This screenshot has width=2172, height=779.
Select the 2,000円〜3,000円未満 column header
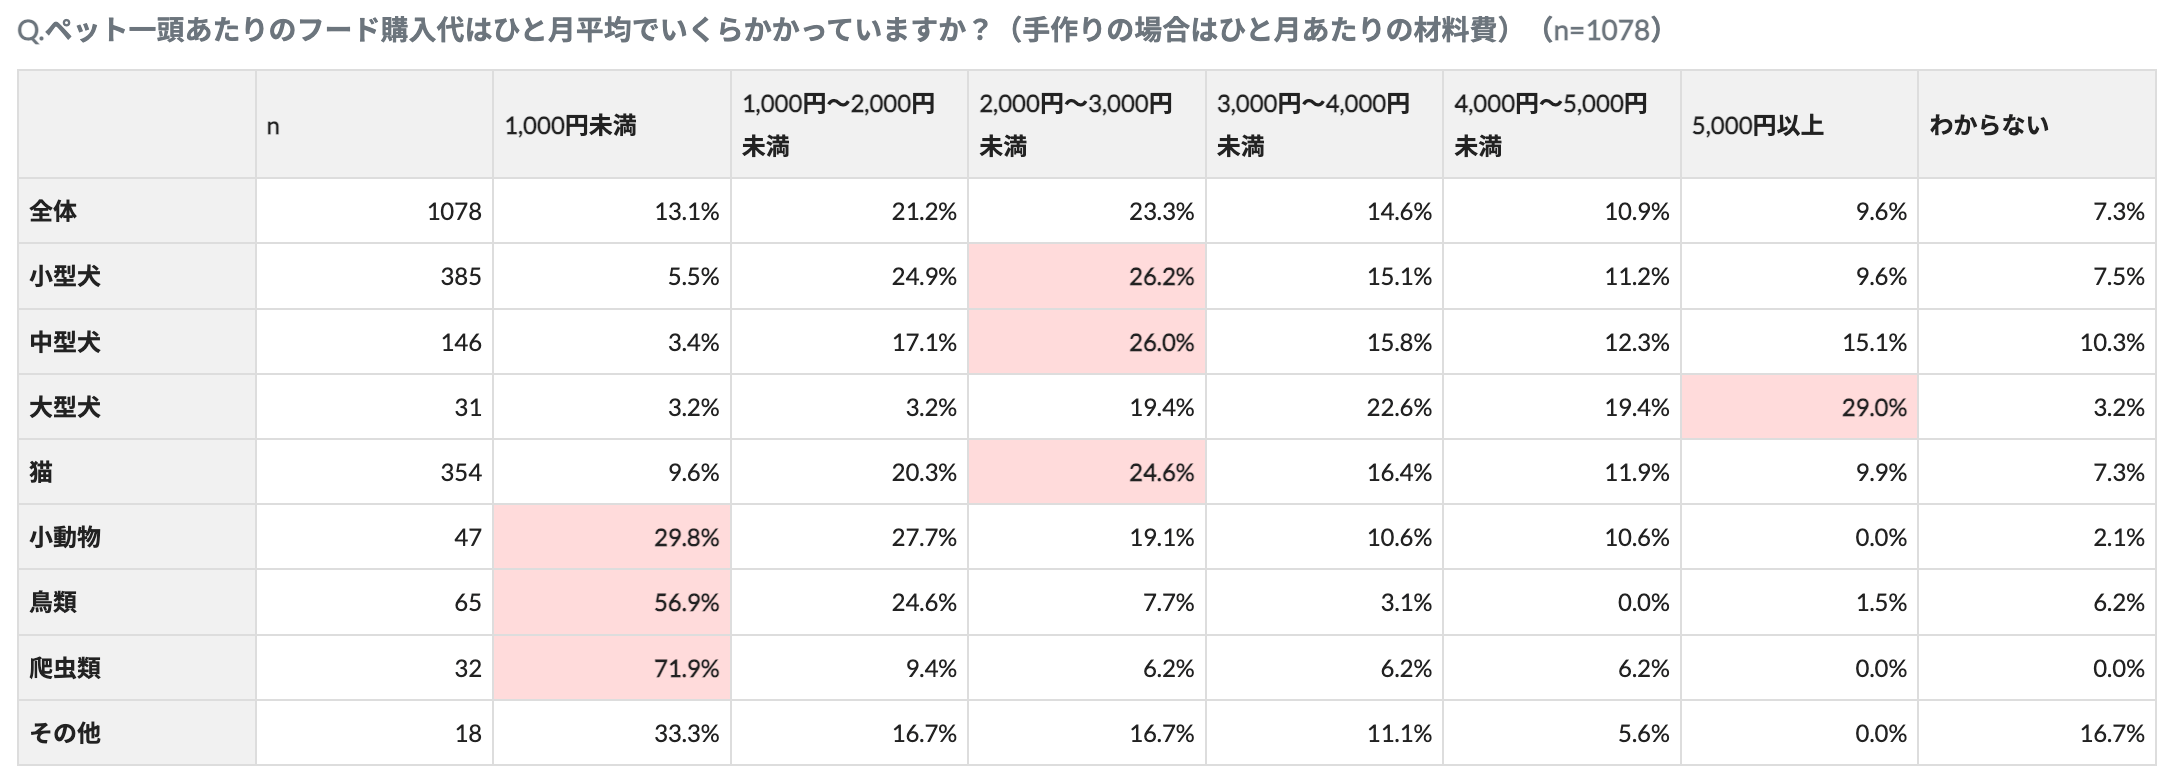pyautogui.click(x=1075, y=125)
